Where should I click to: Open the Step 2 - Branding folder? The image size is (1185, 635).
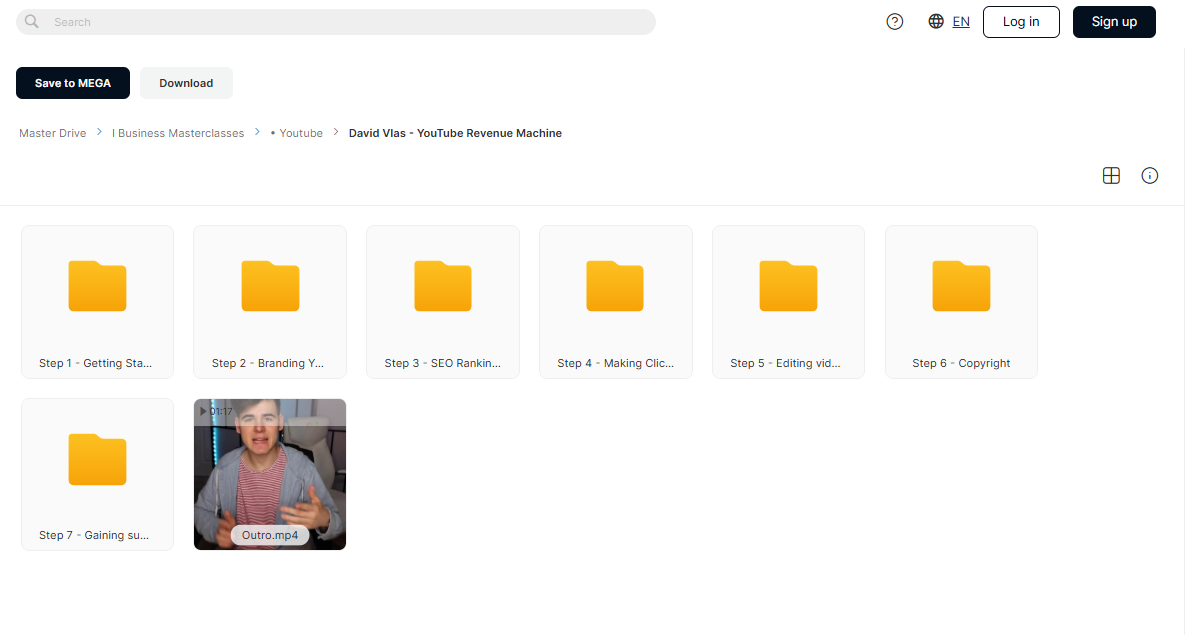270,302
